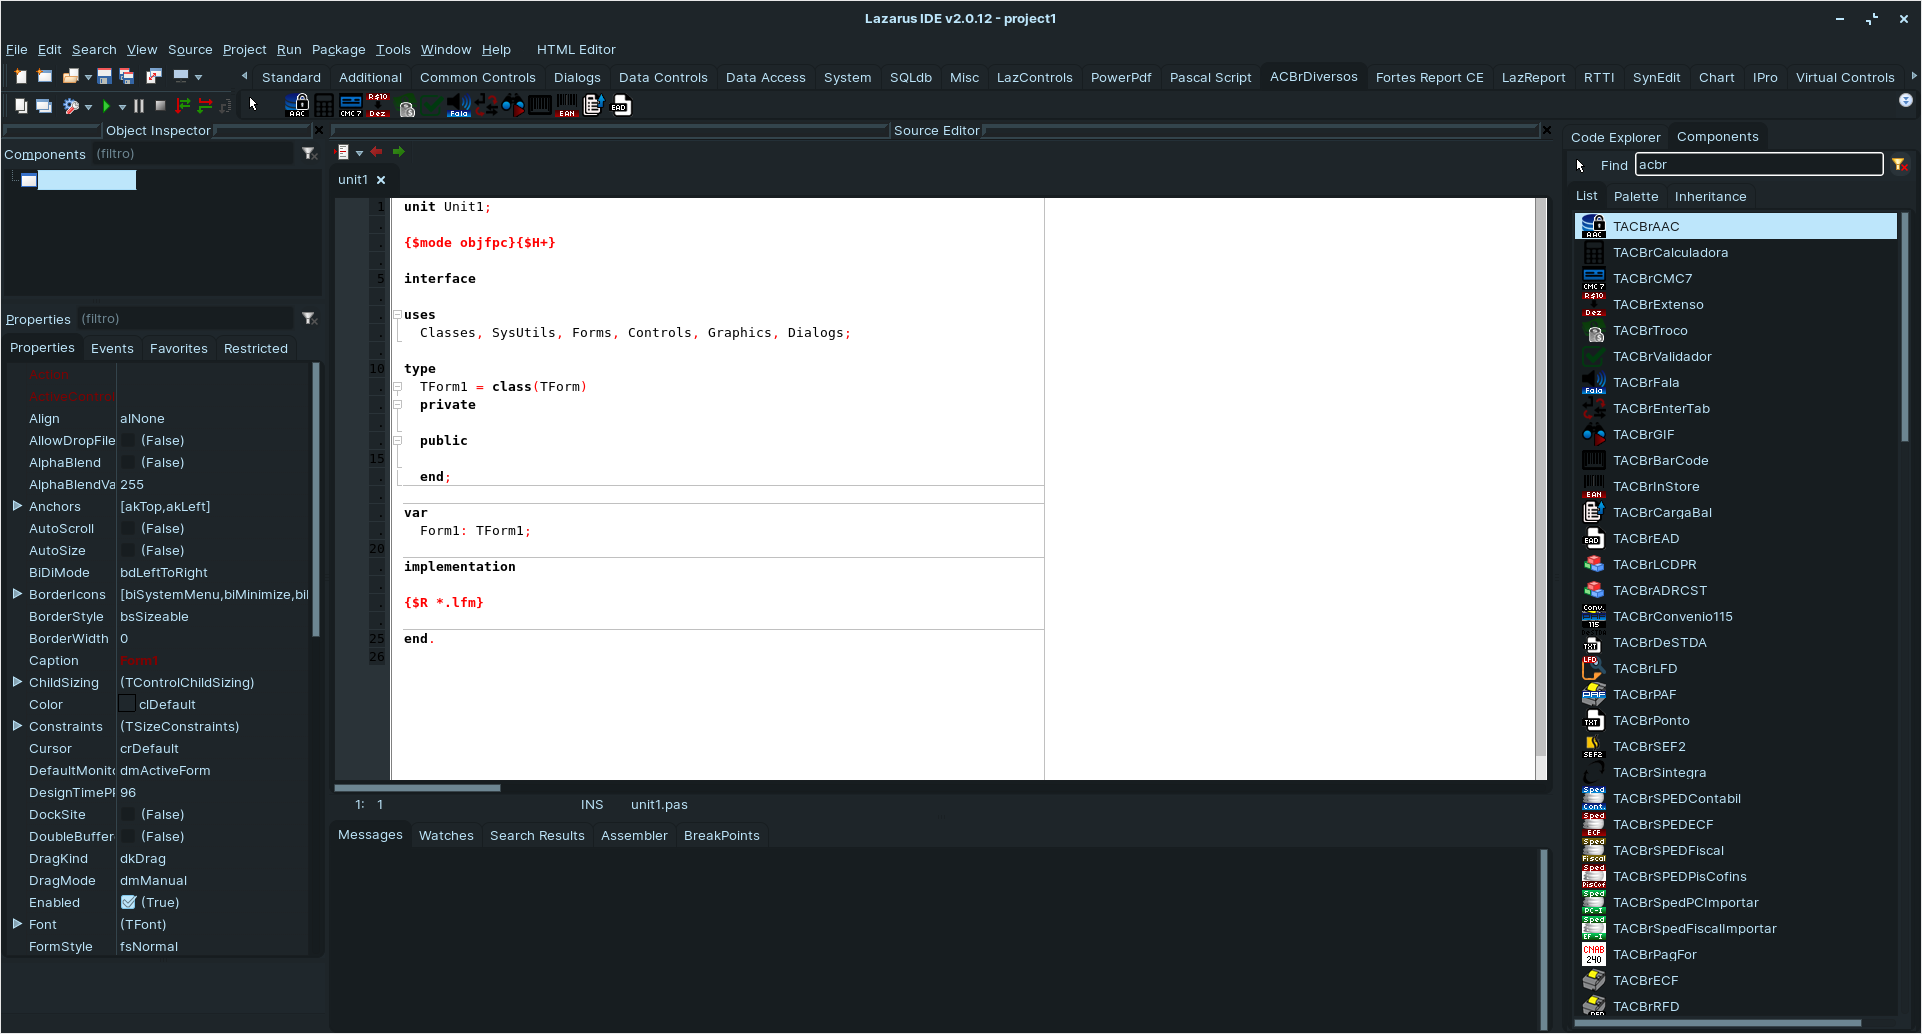Click the Toggle Form/Unit icon
Image resolution: width=1922 pixels, height=1034 pixels.
tap(153, 76)
